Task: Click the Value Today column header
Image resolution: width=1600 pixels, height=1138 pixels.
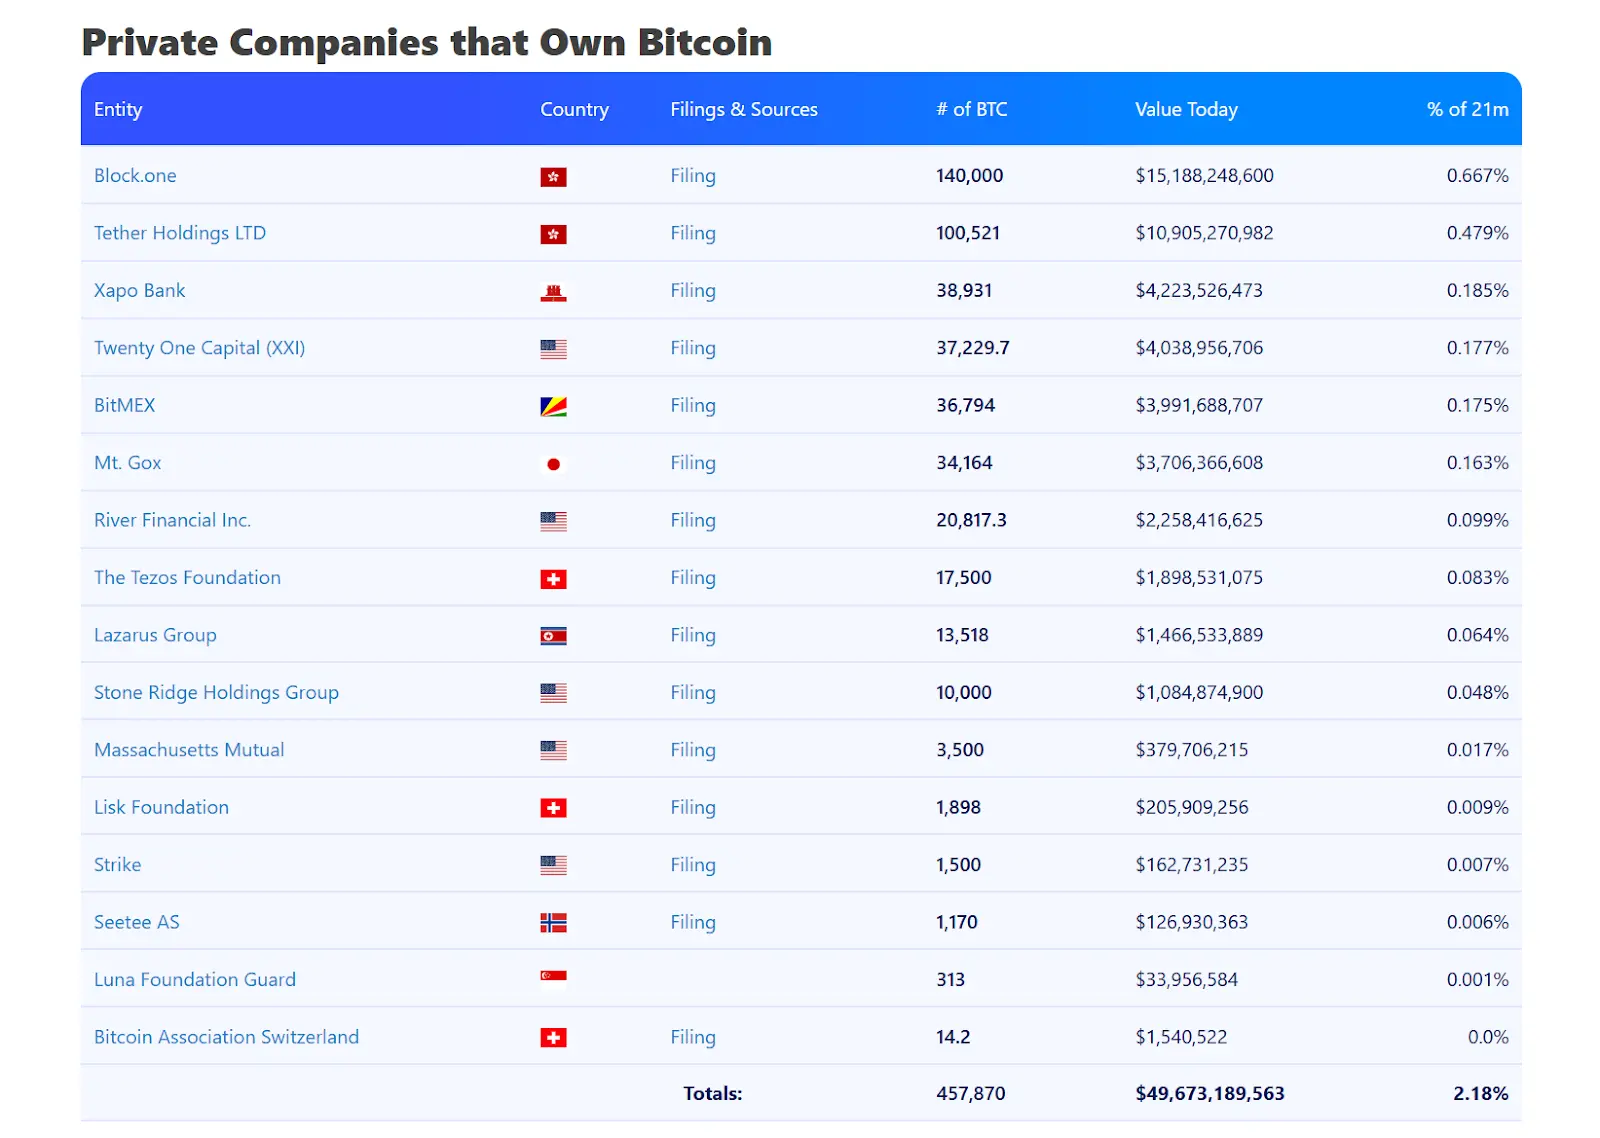Action: 1186,109
